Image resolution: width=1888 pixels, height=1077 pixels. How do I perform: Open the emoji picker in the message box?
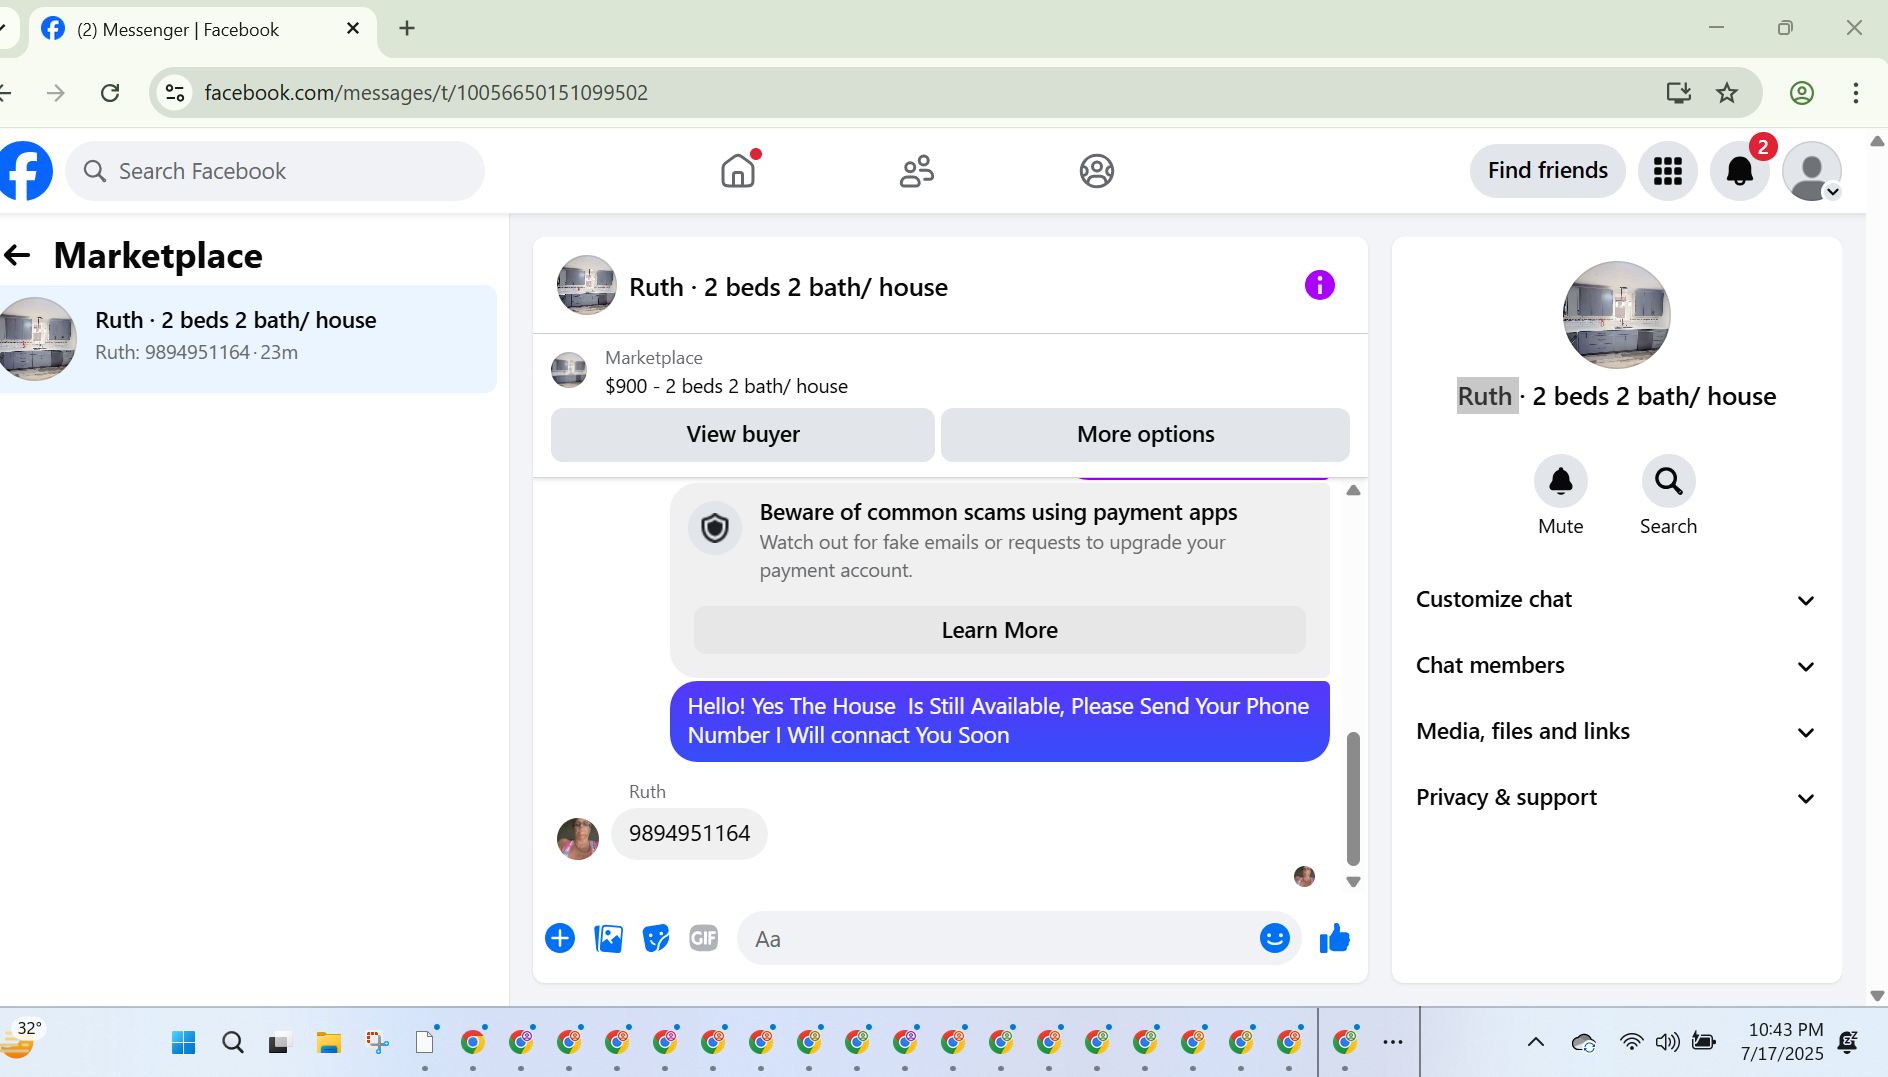click(1275, 938)
